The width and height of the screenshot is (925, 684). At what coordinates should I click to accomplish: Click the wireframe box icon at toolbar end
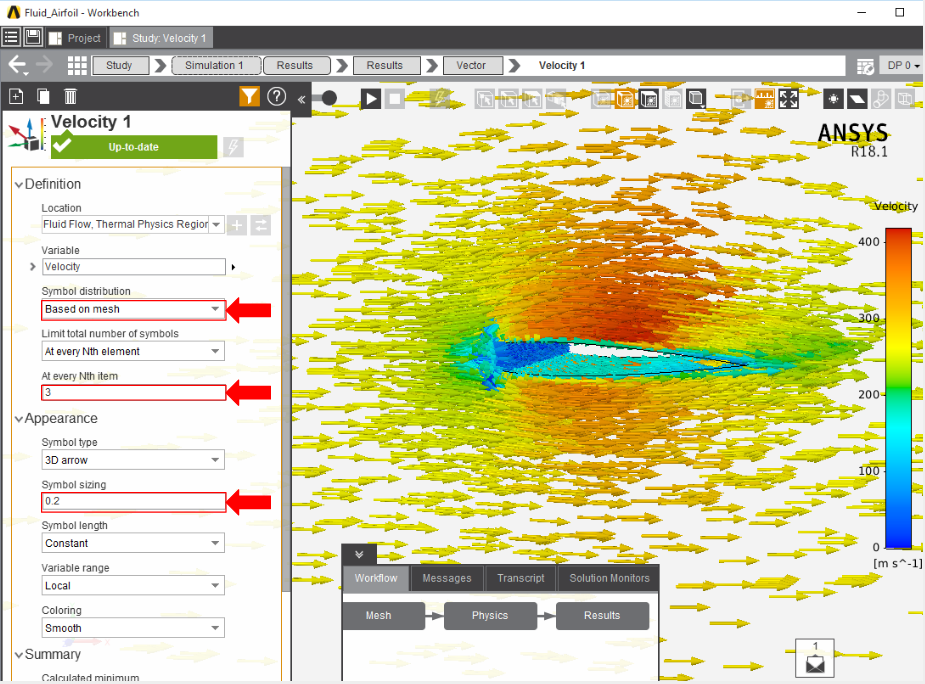click(904, 99)
